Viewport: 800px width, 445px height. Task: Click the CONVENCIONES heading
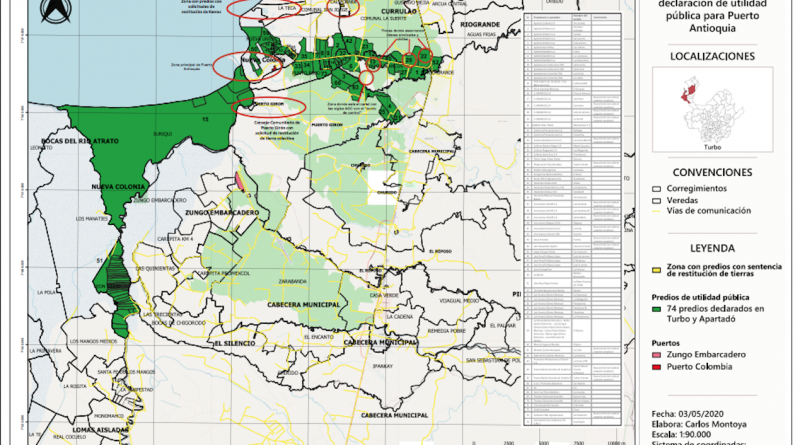(713, 171)
